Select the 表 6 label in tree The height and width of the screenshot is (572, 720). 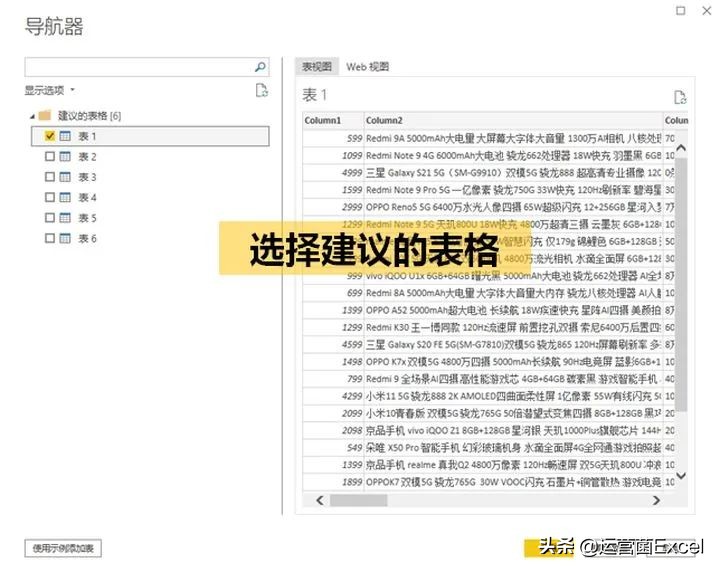(87, 239)
